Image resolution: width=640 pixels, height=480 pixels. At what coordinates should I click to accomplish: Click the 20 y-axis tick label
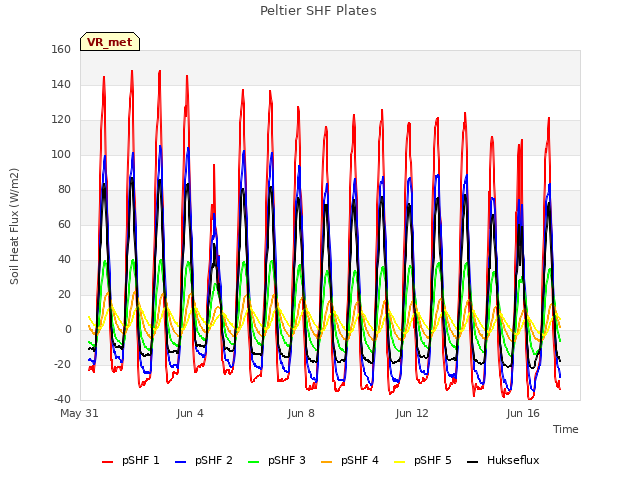64,295
